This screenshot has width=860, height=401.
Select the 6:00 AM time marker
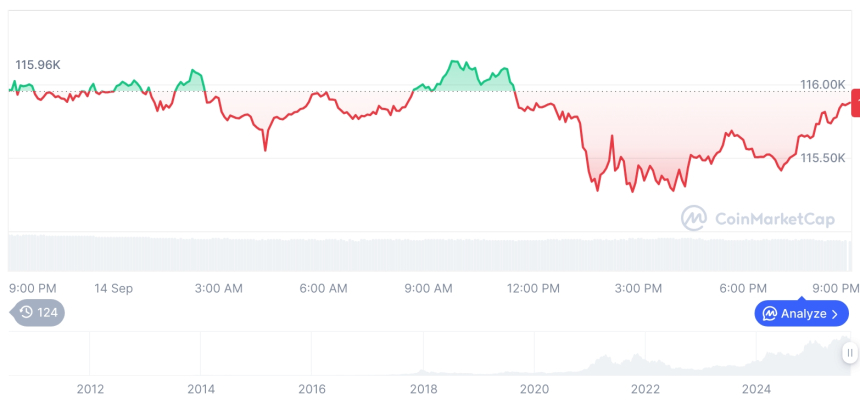point(323,288)
